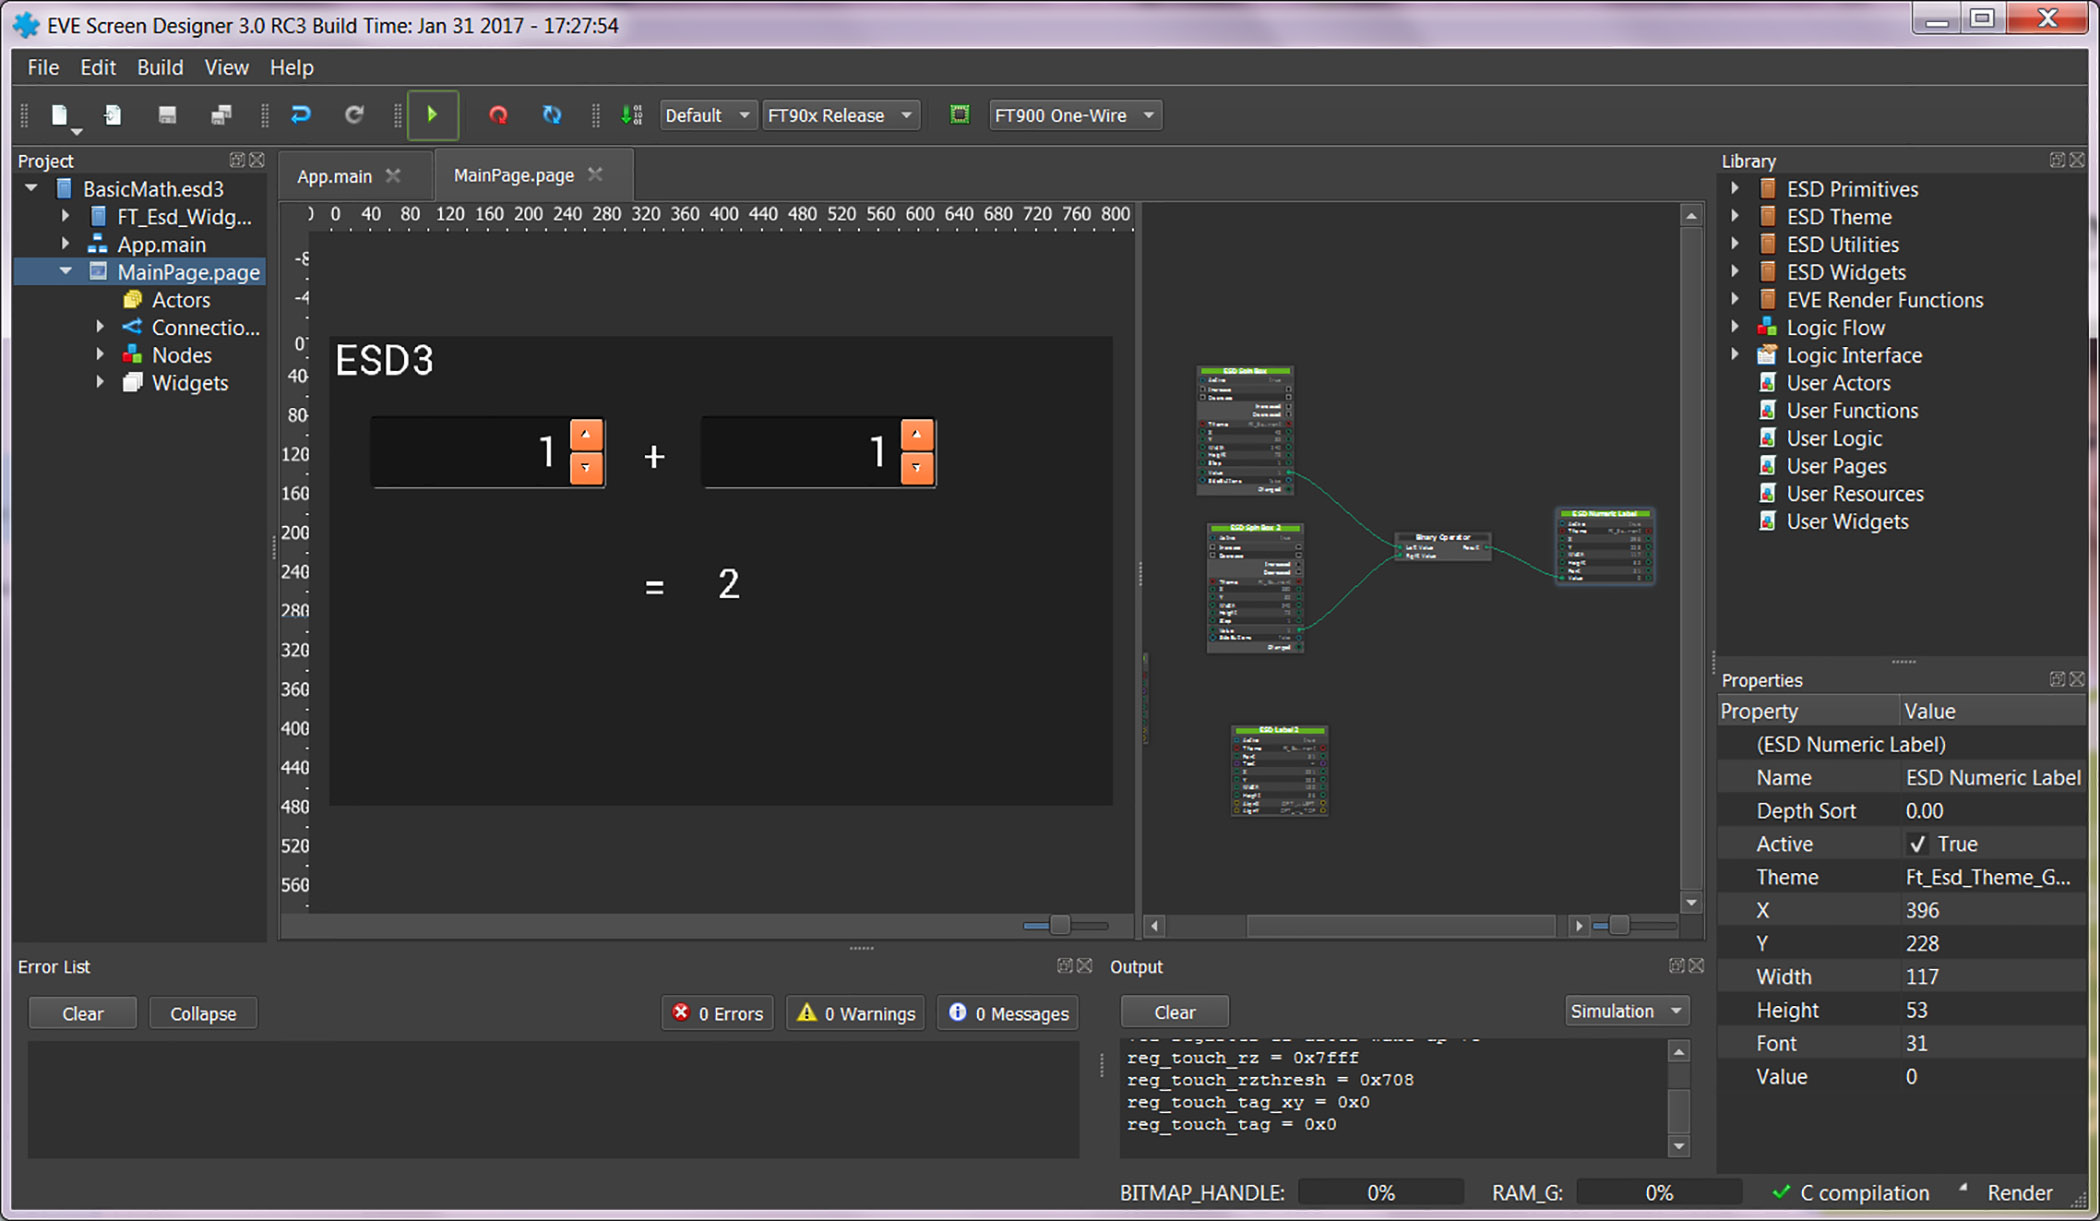Open the Help menu
2100x1221 pixels.
click(x=291, y=67)
